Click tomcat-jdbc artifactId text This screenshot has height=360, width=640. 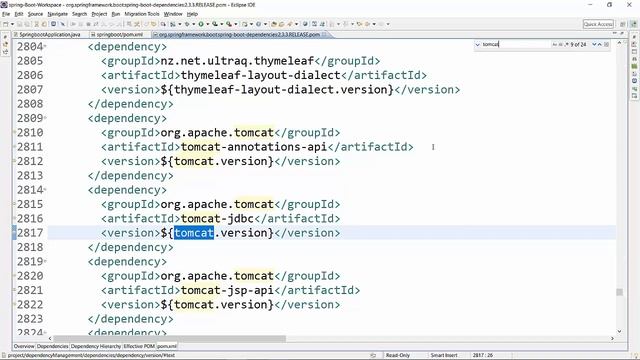click(217, 219)
